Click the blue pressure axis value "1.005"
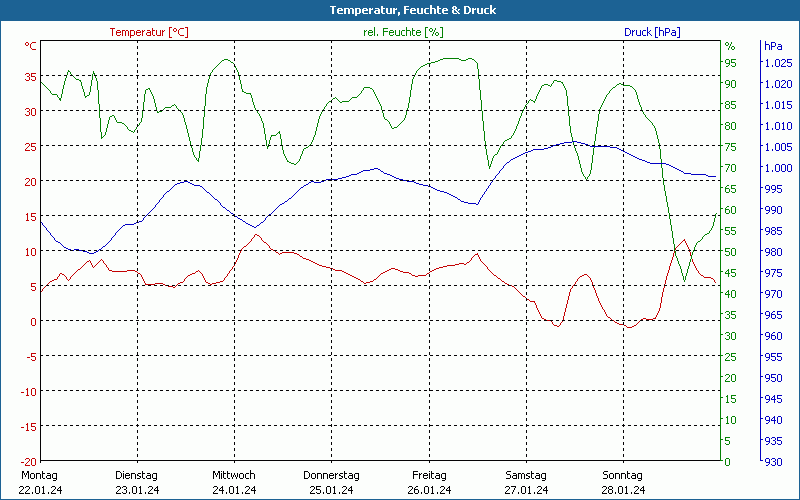This screenshot has width=800, height=500. click(779, 147)
